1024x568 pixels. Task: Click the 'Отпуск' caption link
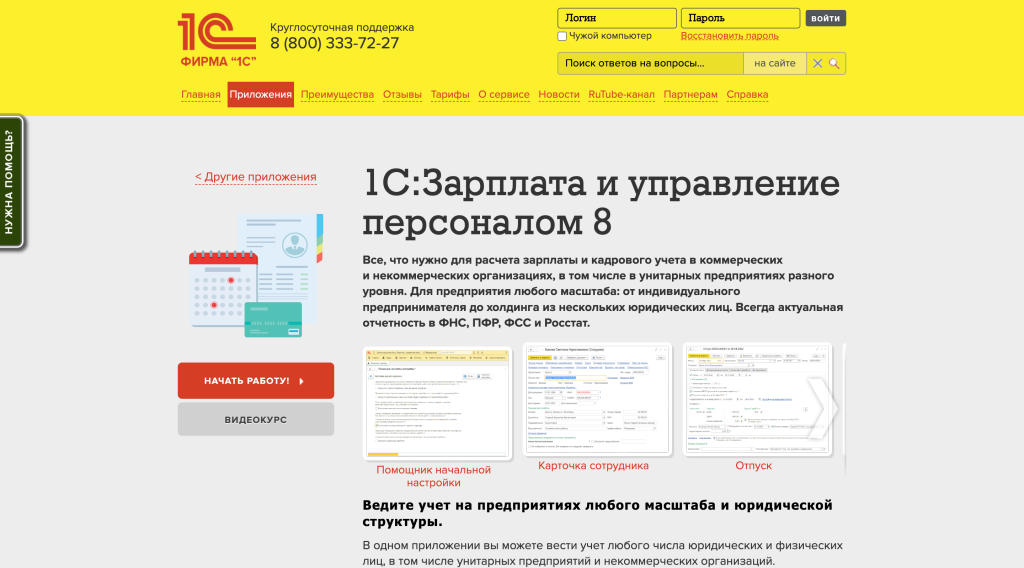point(754,465)
